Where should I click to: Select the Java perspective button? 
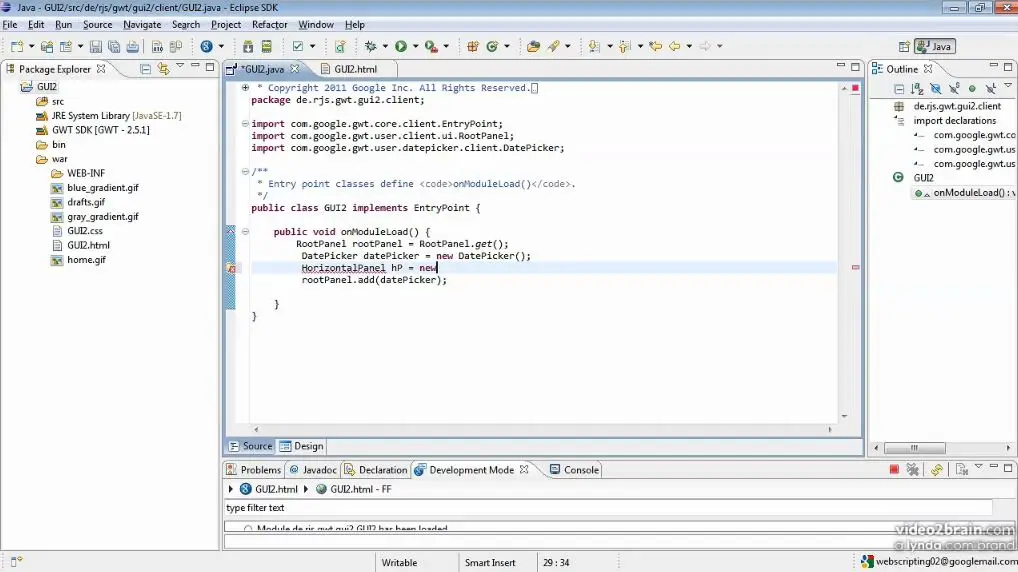coord(935,47)
